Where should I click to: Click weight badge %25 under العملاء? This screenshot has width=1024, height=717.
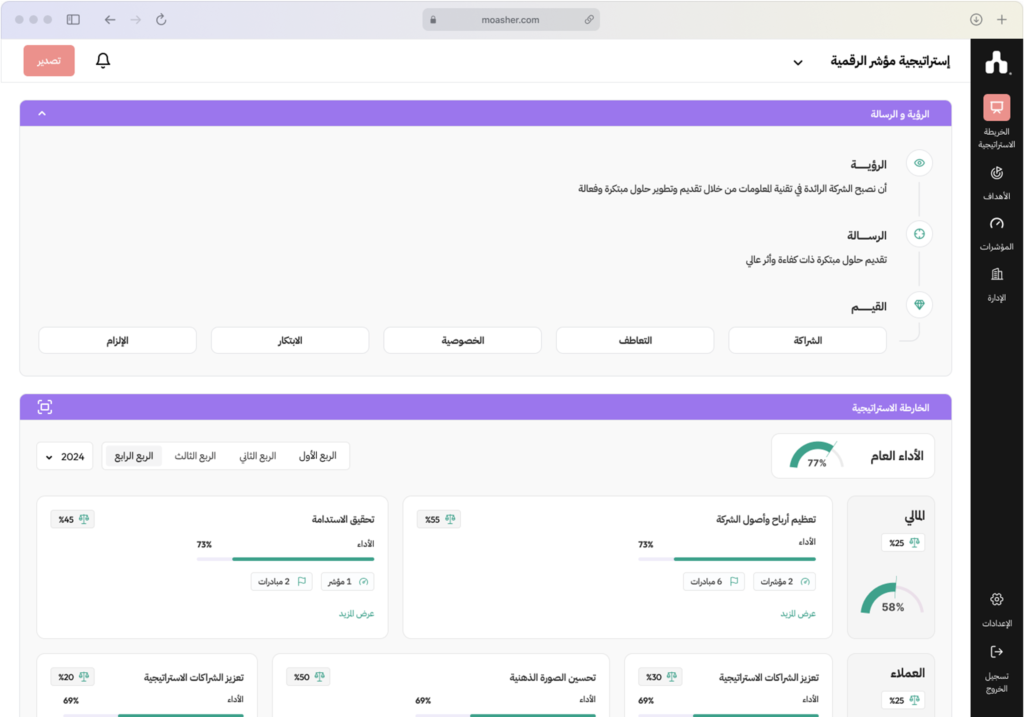tap(904, 700)
